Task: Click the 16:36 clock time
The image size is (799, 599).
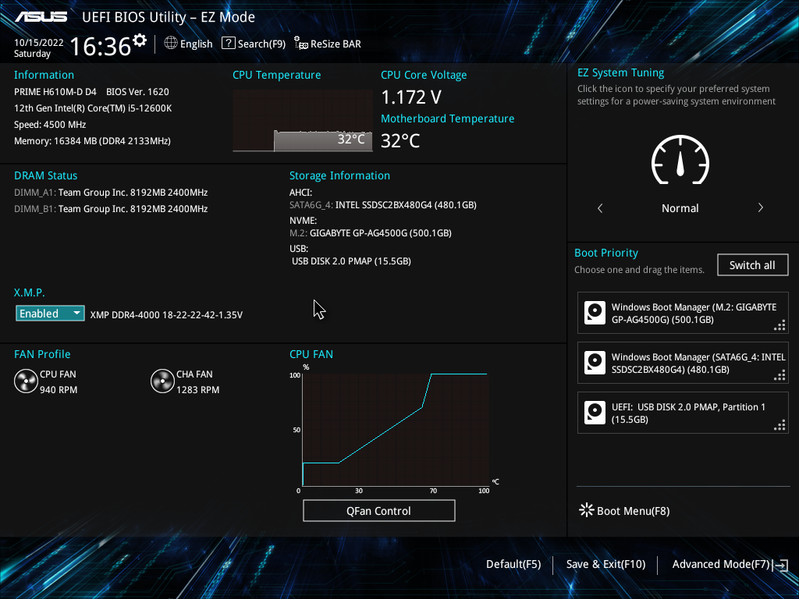Action: pyautogui.click(x=100, y=46)
